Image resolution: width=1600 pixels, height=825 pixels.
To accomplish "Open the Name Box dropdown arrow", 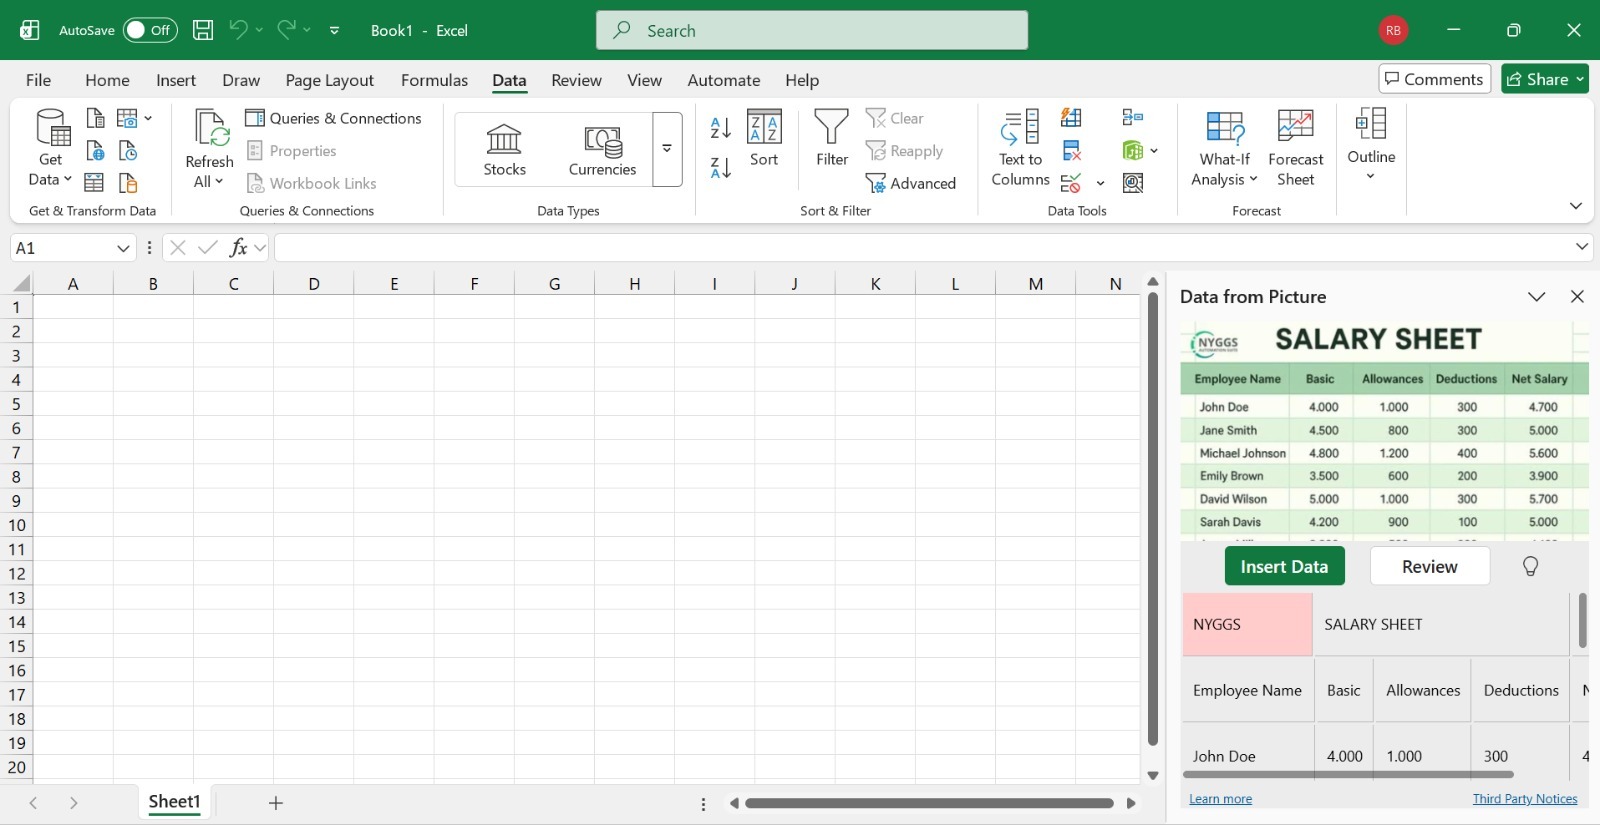I will (123, 248).
